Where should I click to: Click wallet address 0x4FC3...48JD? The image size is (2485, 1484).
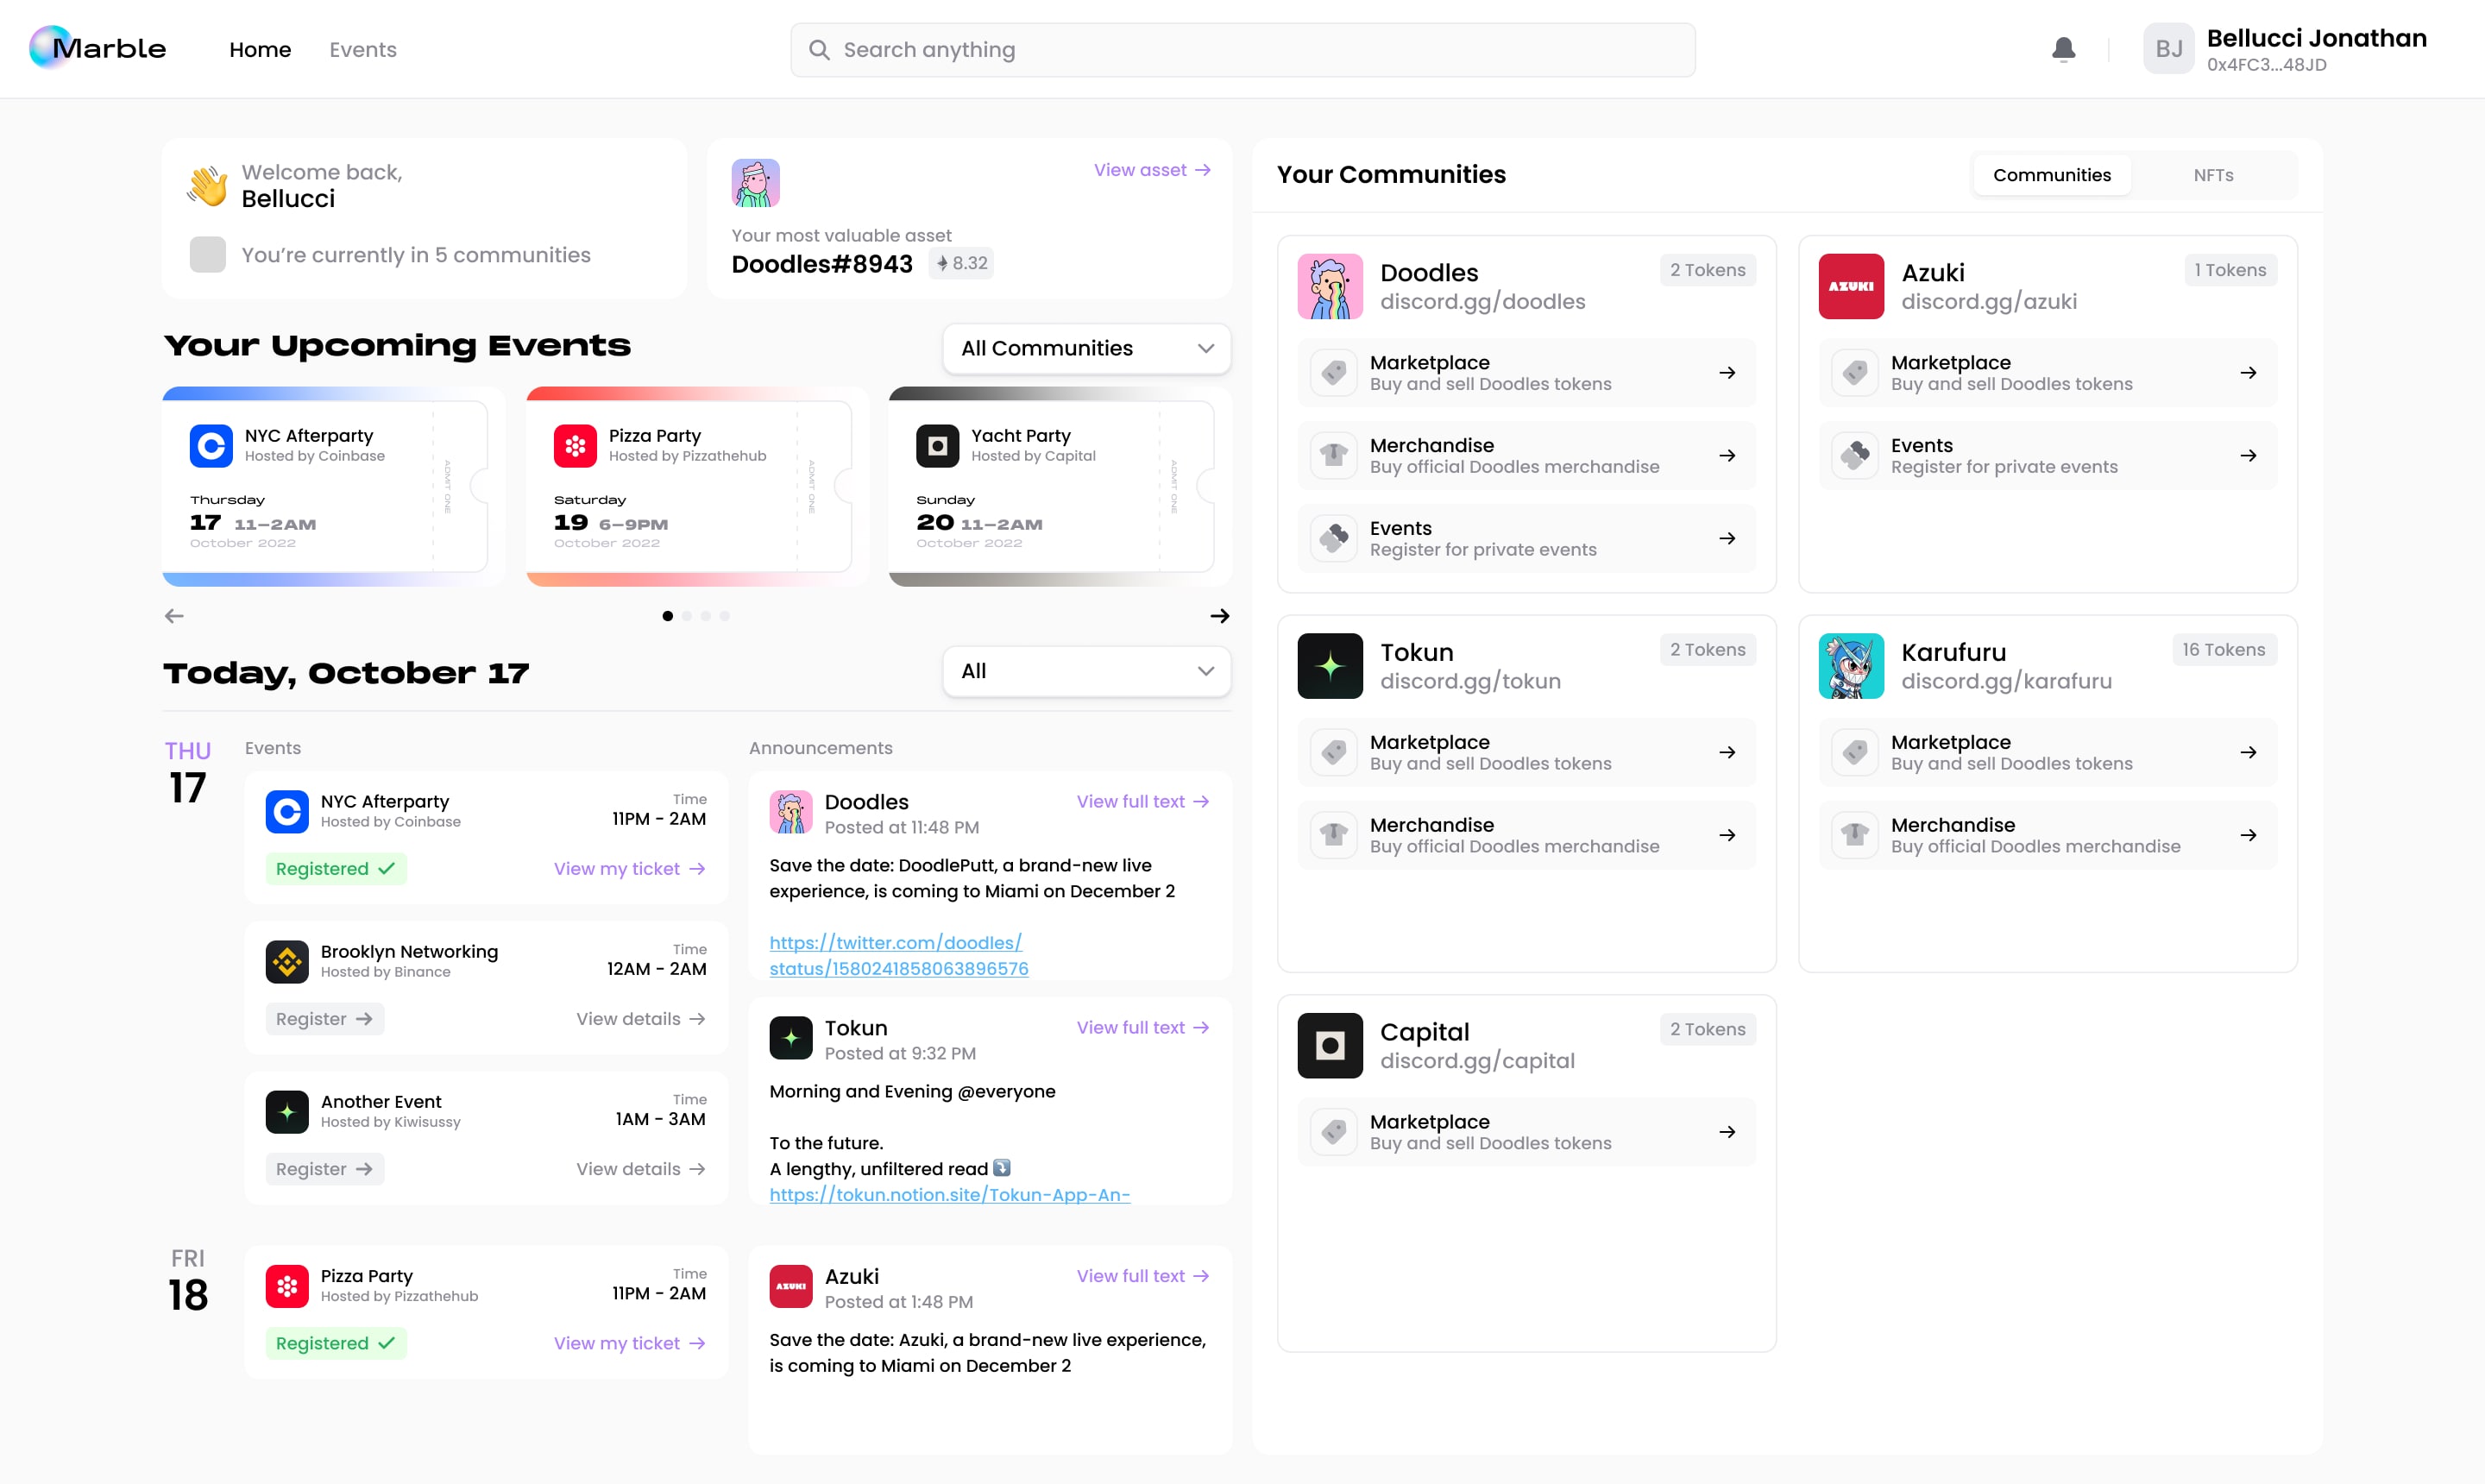pyautogui.click(x=2266, y=65)
